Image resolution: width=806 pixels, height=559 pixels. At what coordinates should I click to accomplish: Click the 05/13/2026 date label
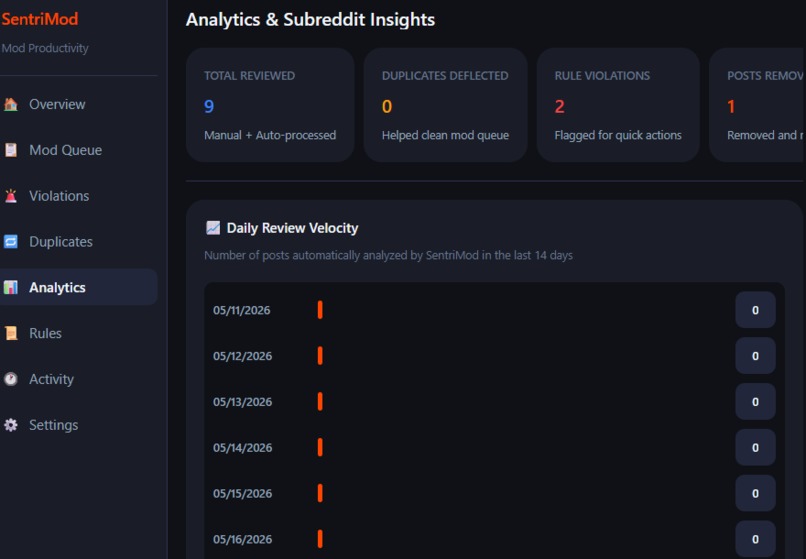coord(243,402)
